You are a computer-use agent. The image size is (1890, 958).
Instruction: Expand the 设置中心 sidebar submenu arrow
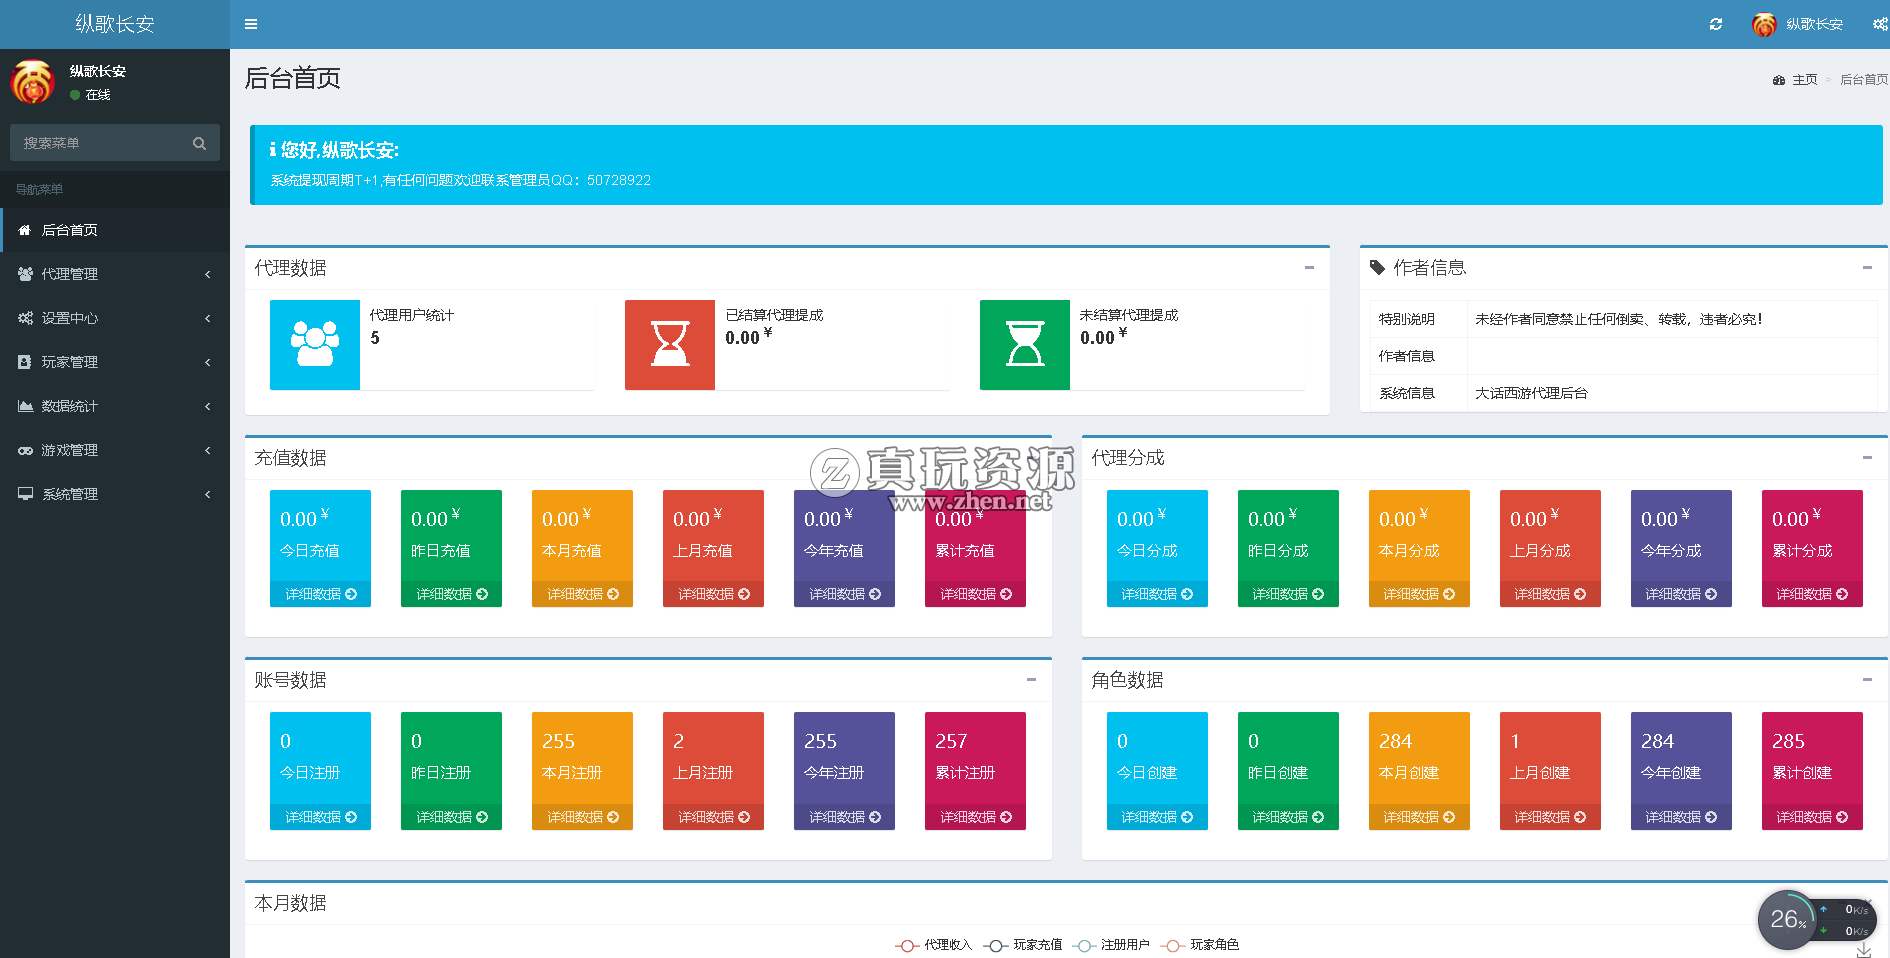coord(208,318)
